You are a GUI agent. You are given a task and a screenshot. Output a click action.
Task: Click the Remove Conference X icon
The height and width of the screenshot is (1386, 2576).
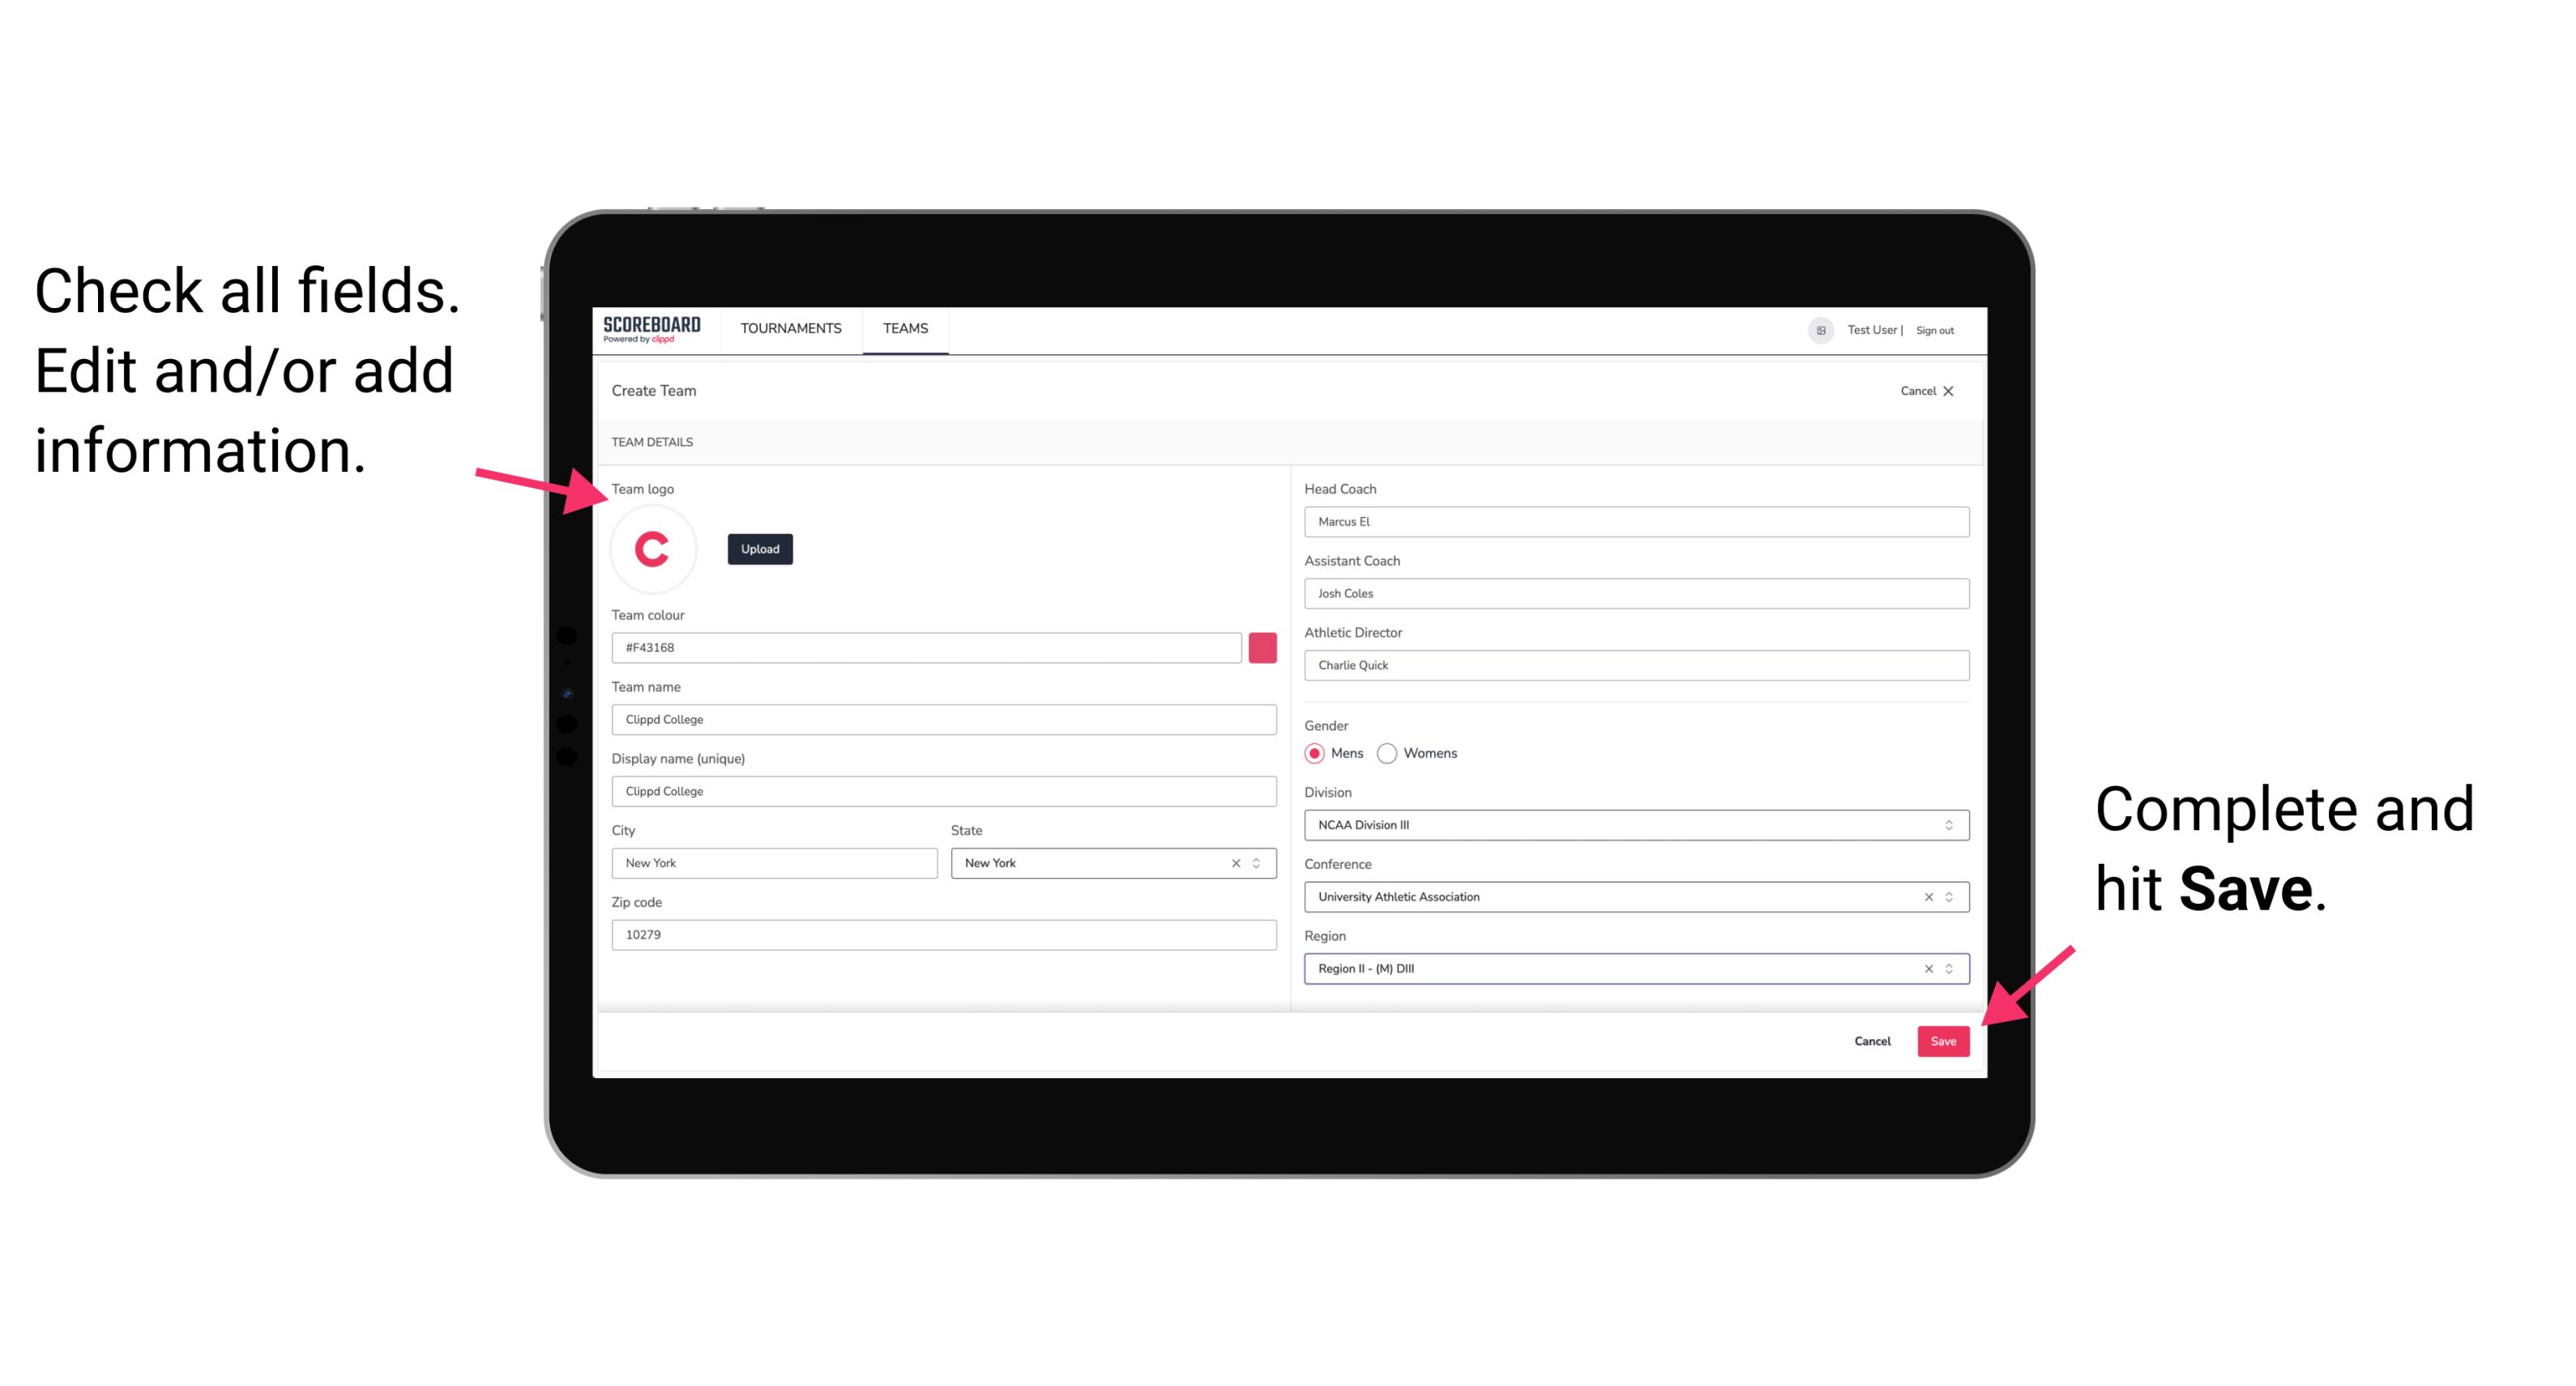pyautogui.click(x=1926, y=896)
